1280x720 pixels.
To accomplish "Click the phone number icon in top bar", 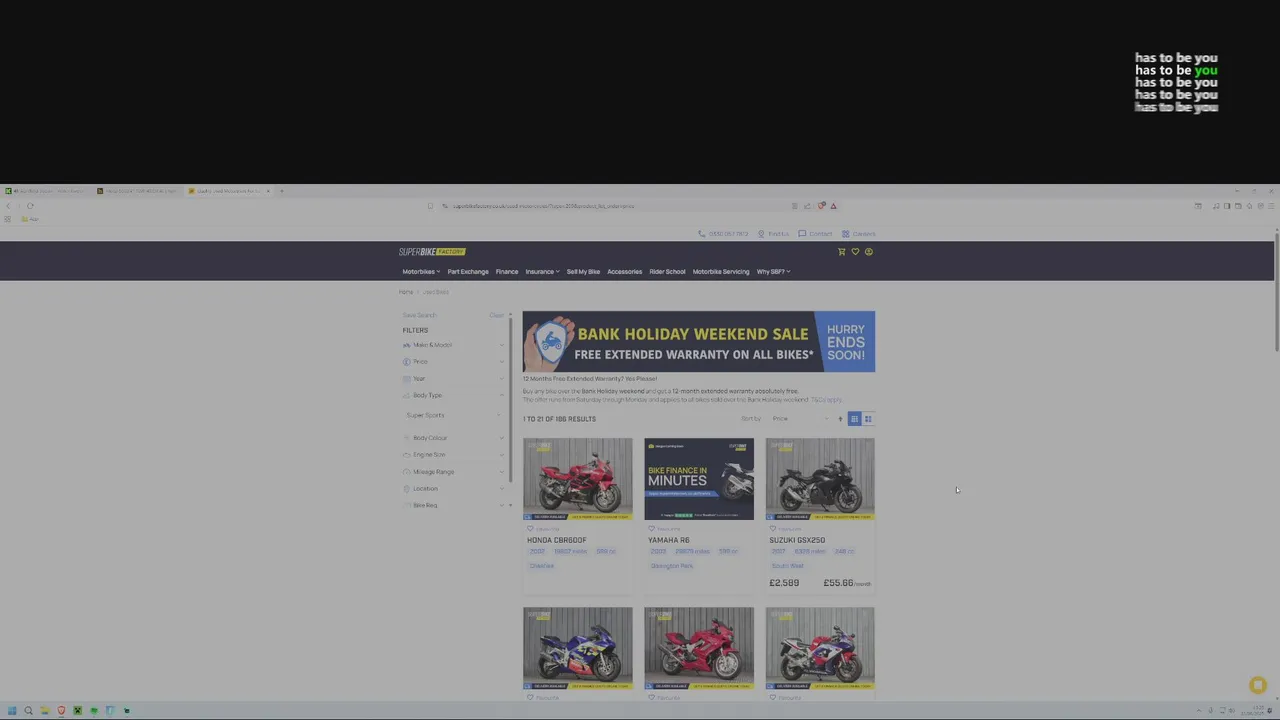I will tap(702, 234).
